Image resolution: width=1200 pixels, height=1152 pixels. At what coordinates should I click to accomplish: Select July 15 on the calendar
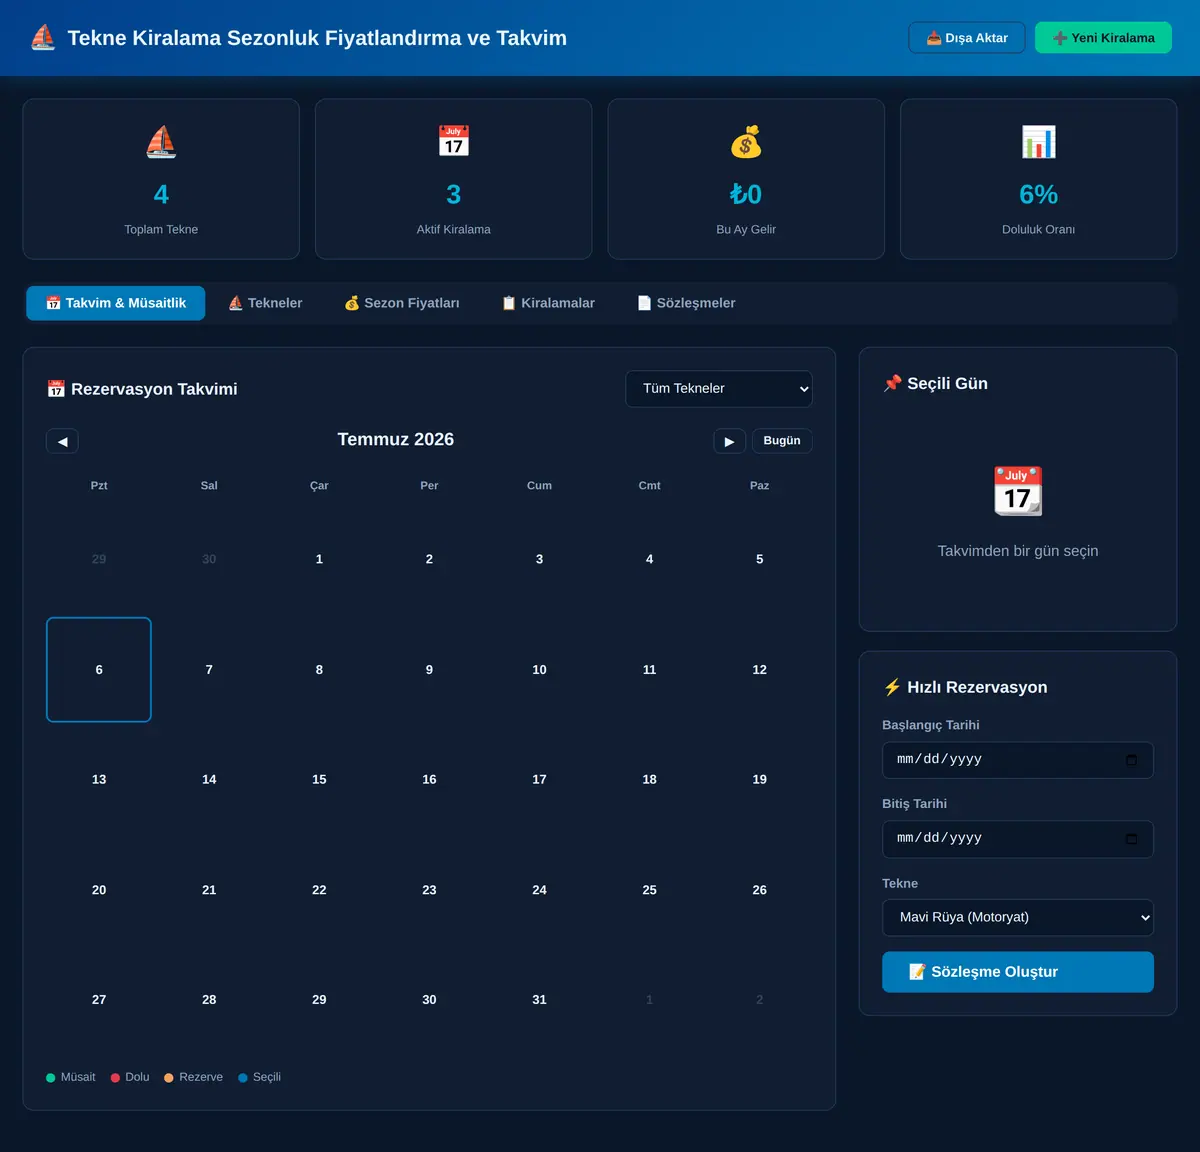coord(319,780)
